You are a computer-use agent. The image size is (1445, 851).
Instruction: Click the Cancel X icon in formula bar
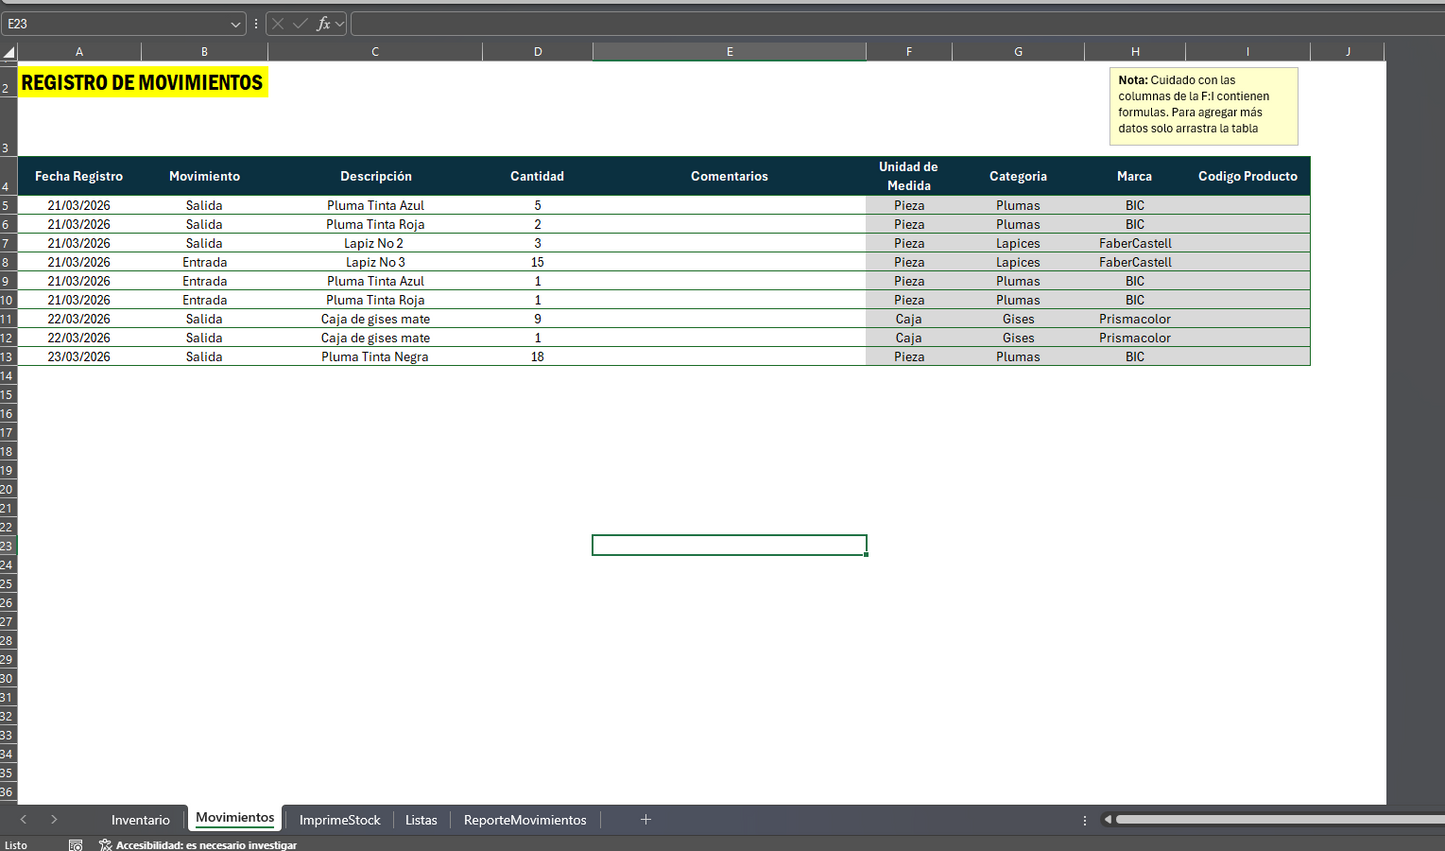click(x=278, y=24)
